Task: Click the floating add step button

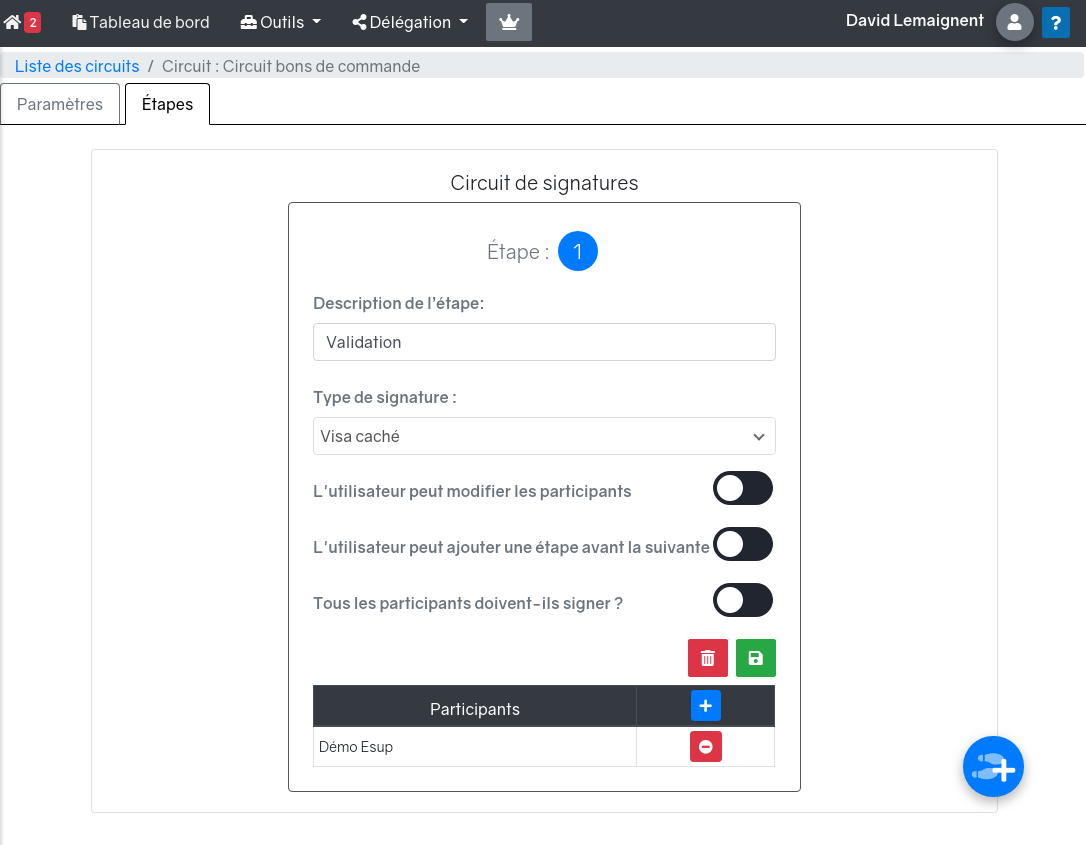Action: coord(993,767)
